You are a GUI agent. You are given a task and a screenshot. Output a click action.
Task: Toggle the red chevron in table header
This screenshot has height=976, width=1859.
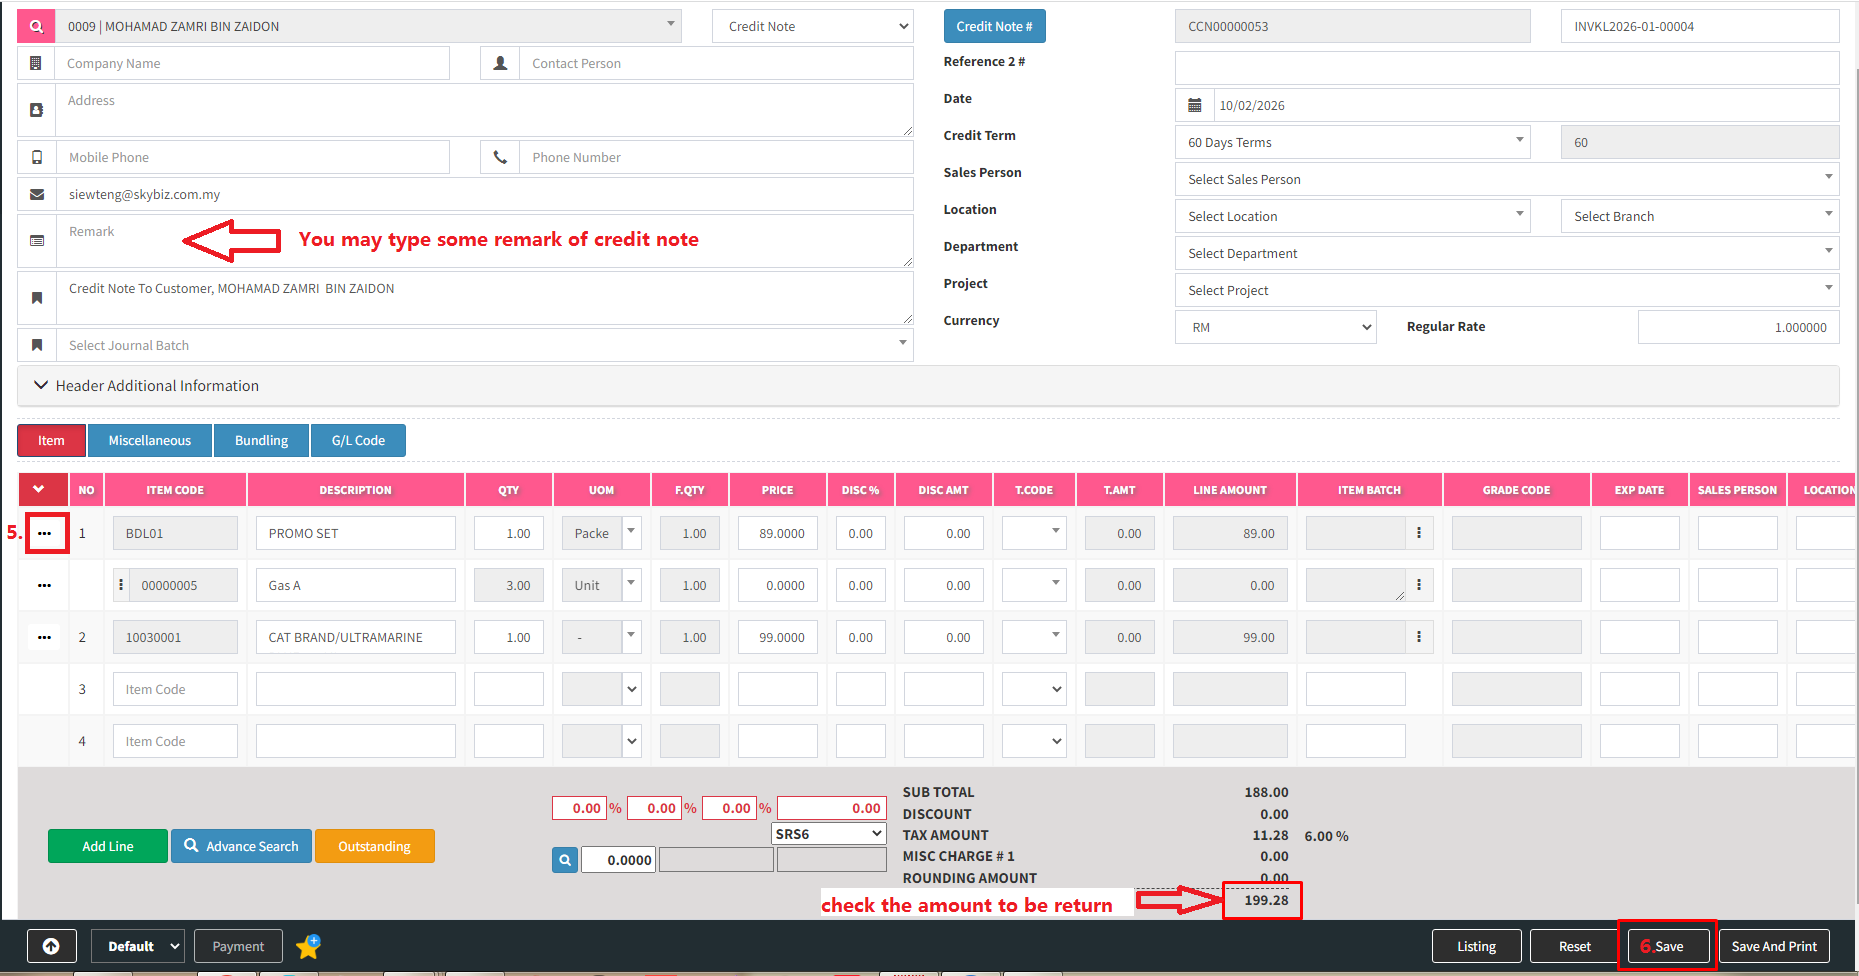tap(39, 489)
